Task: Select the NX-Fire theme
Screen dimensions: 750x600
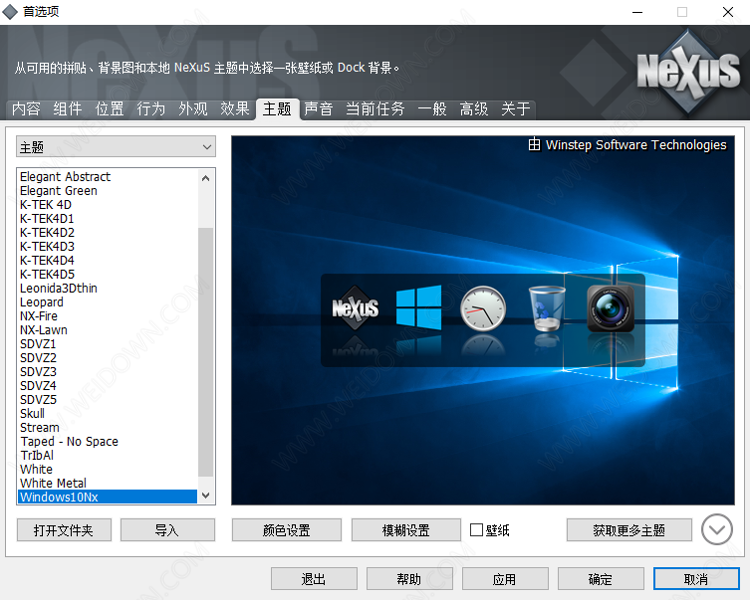Action: point(107,316)
